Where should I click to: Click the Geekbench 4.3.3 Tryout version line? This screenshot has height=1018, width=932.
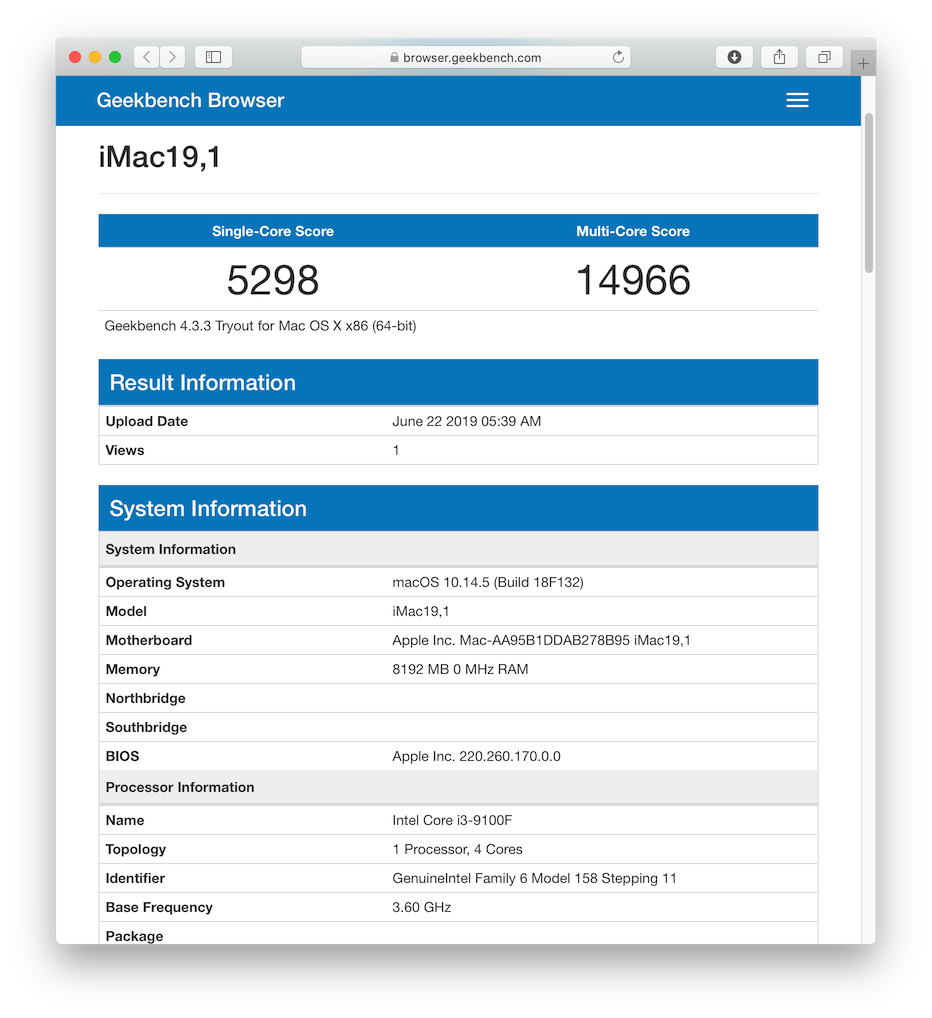260,326
